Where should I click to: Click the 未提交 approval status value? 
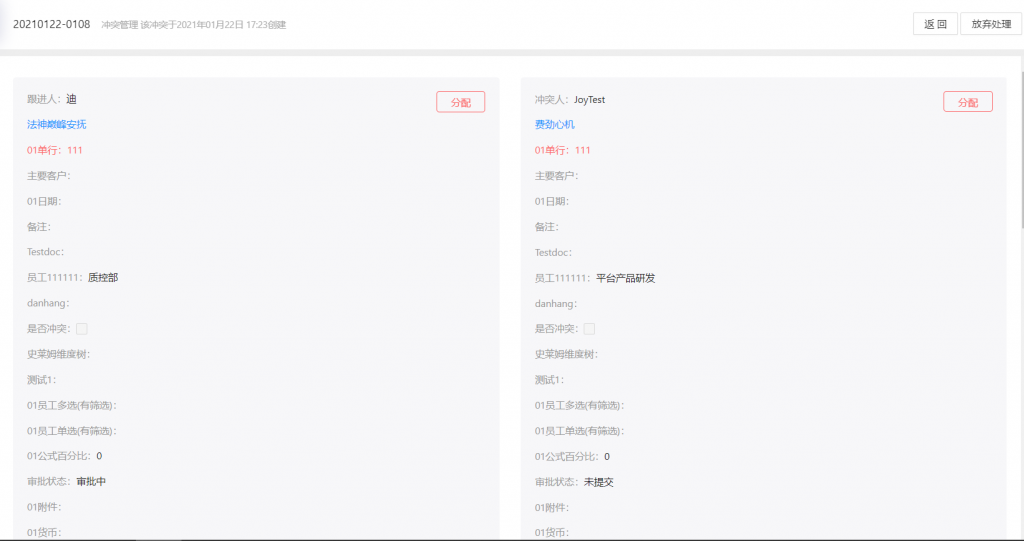tap(599, 482)
